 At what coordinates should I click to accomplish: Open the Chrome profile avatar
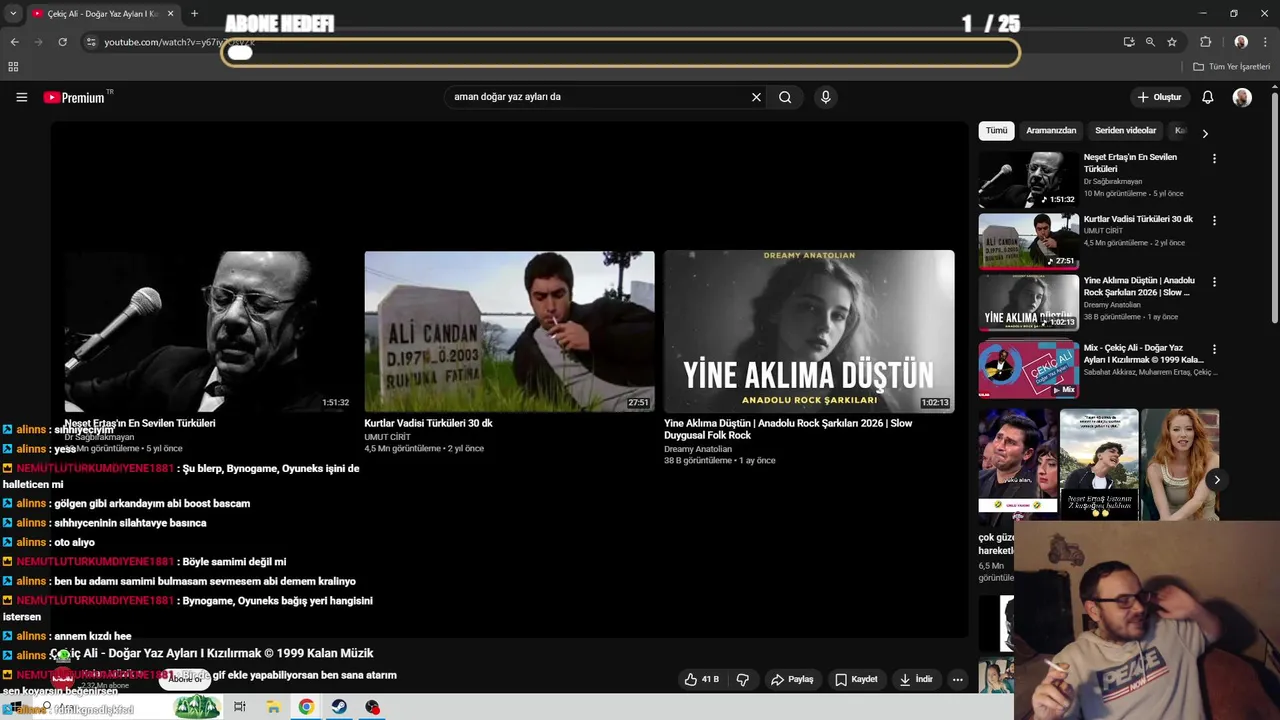(x=1241, y=42)
